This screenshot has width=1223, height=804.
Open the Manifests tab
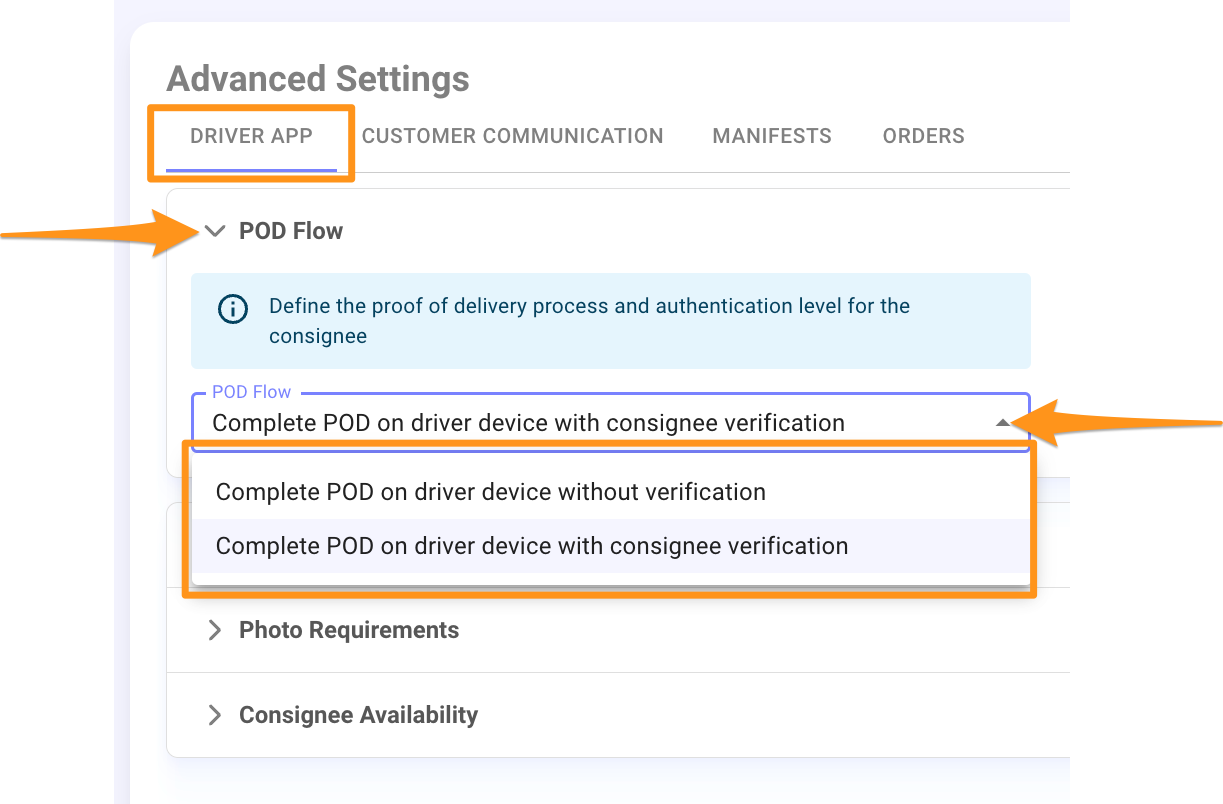click(x=772, y=136)
